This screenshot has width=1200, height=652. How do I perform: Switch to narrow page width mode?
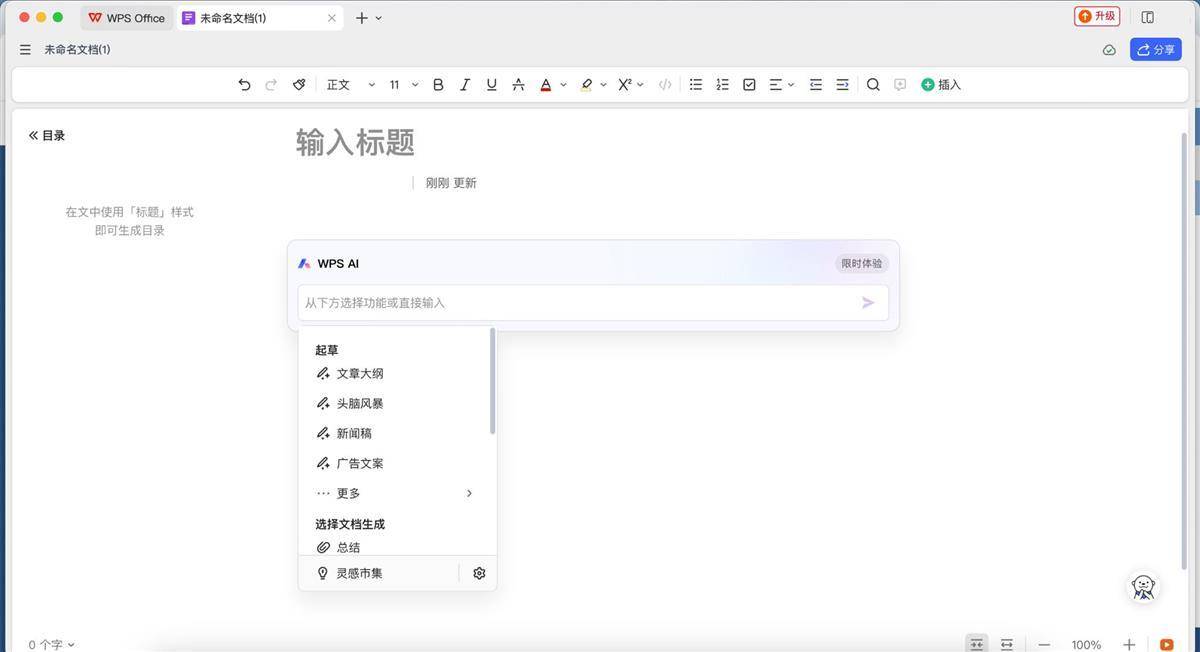tap(977, 644)
